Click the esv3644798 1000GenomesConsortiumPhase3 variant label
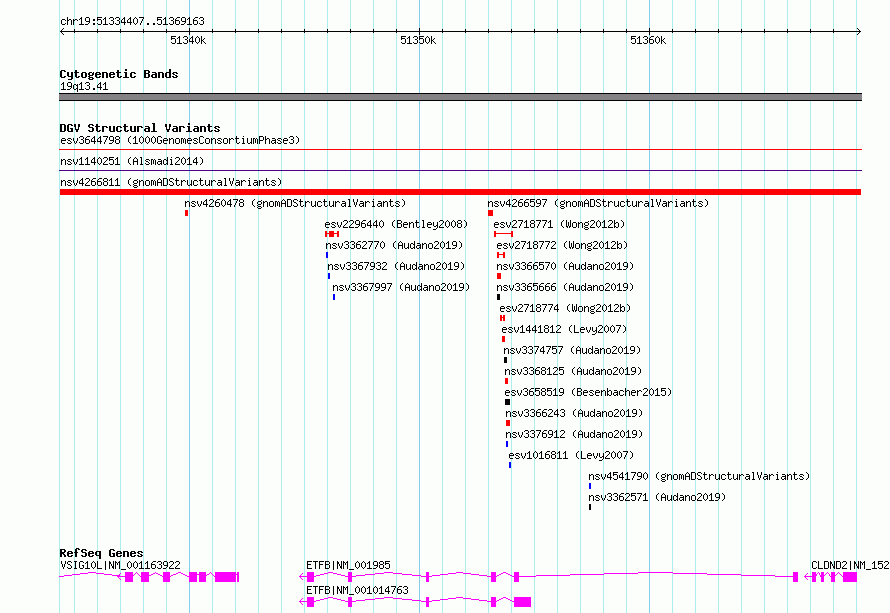The image size is (890, 613). click(180, 140)
